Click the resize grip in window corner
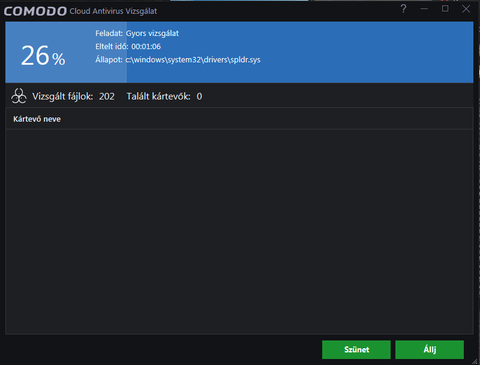The height and width of the screenshot is (365, 480). tap(475, 361)
